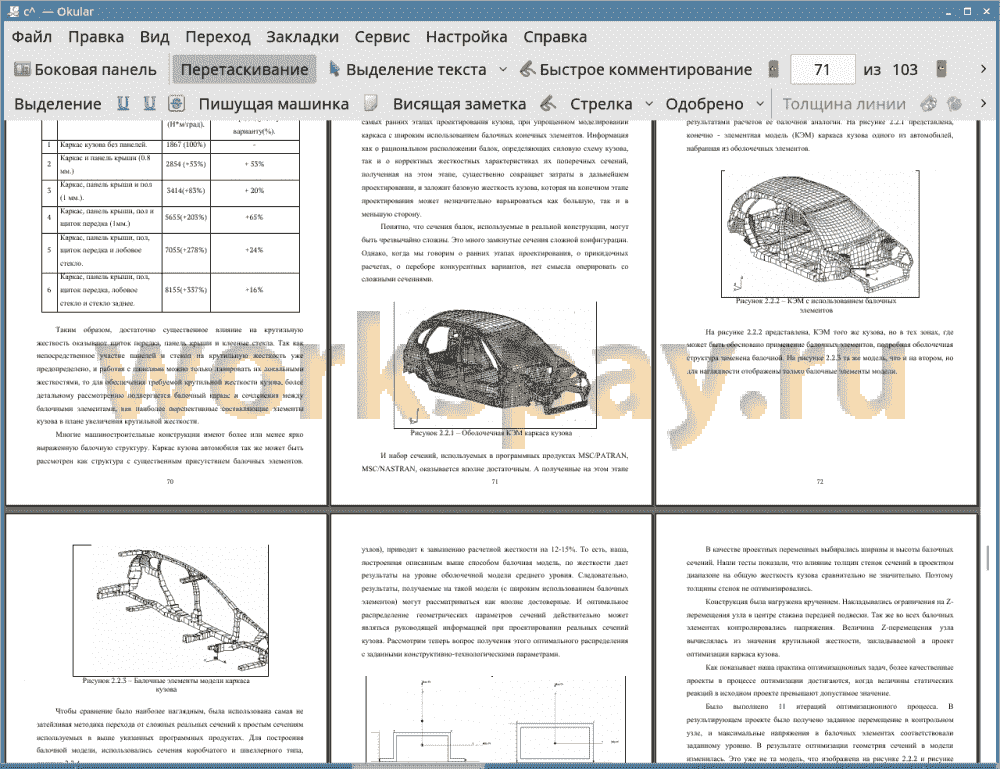Select the Пишущая машинка typewriter tool
1000x769 pixels.
tap(274, 104)
